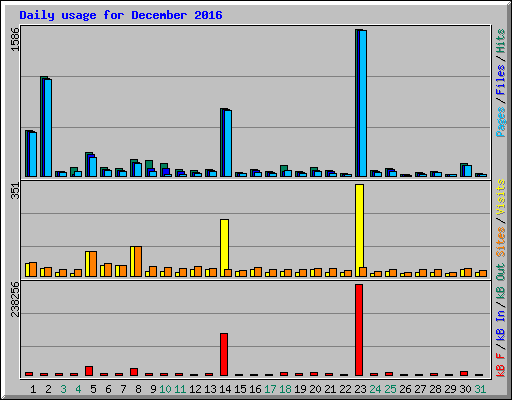Click the yellow visits bar for day 8
Viewport: 512px width, 400px height.
[x=132, y=262]
